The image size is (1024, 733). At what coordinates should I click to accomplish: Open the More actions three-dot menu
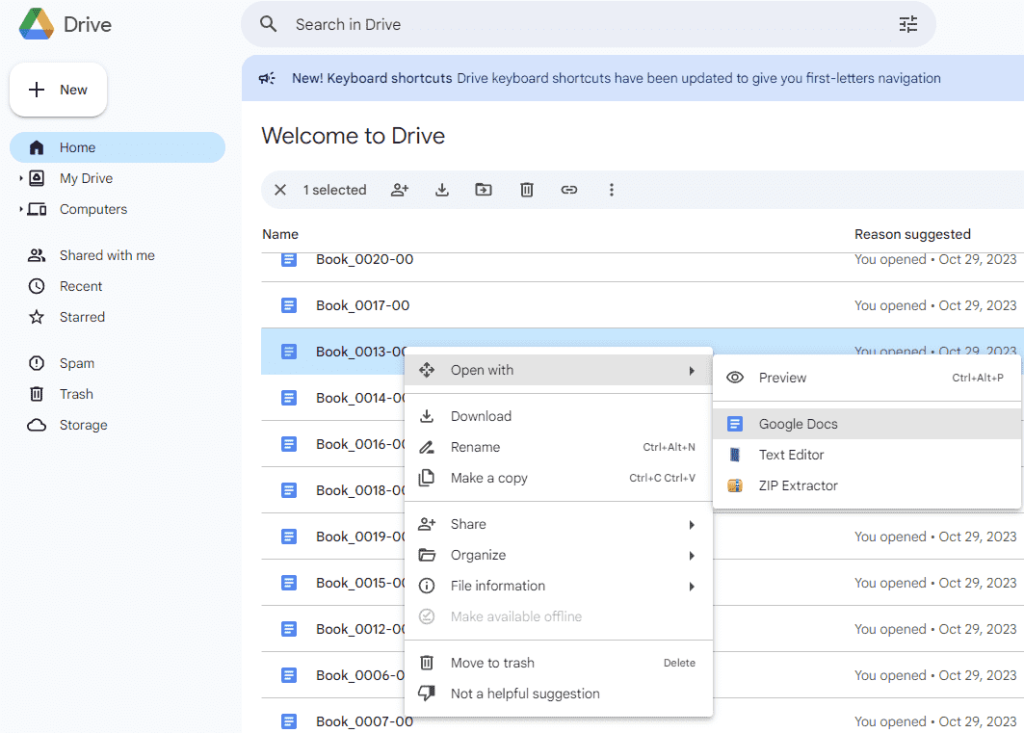pos(611,190)
